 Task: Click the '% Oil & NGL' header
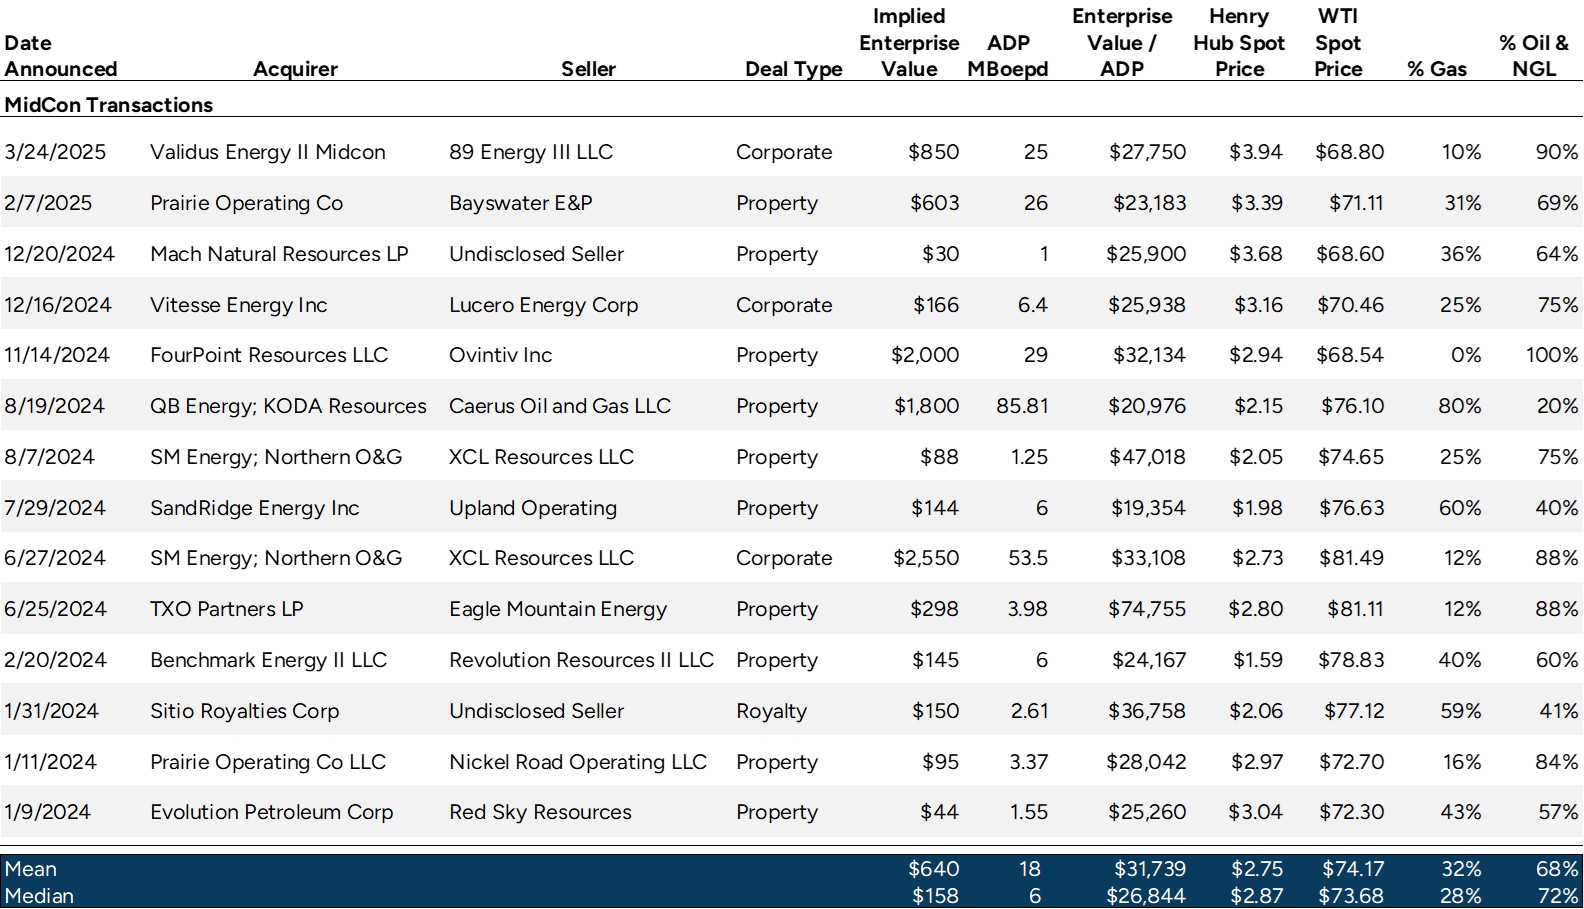(x=1534, y=56)
